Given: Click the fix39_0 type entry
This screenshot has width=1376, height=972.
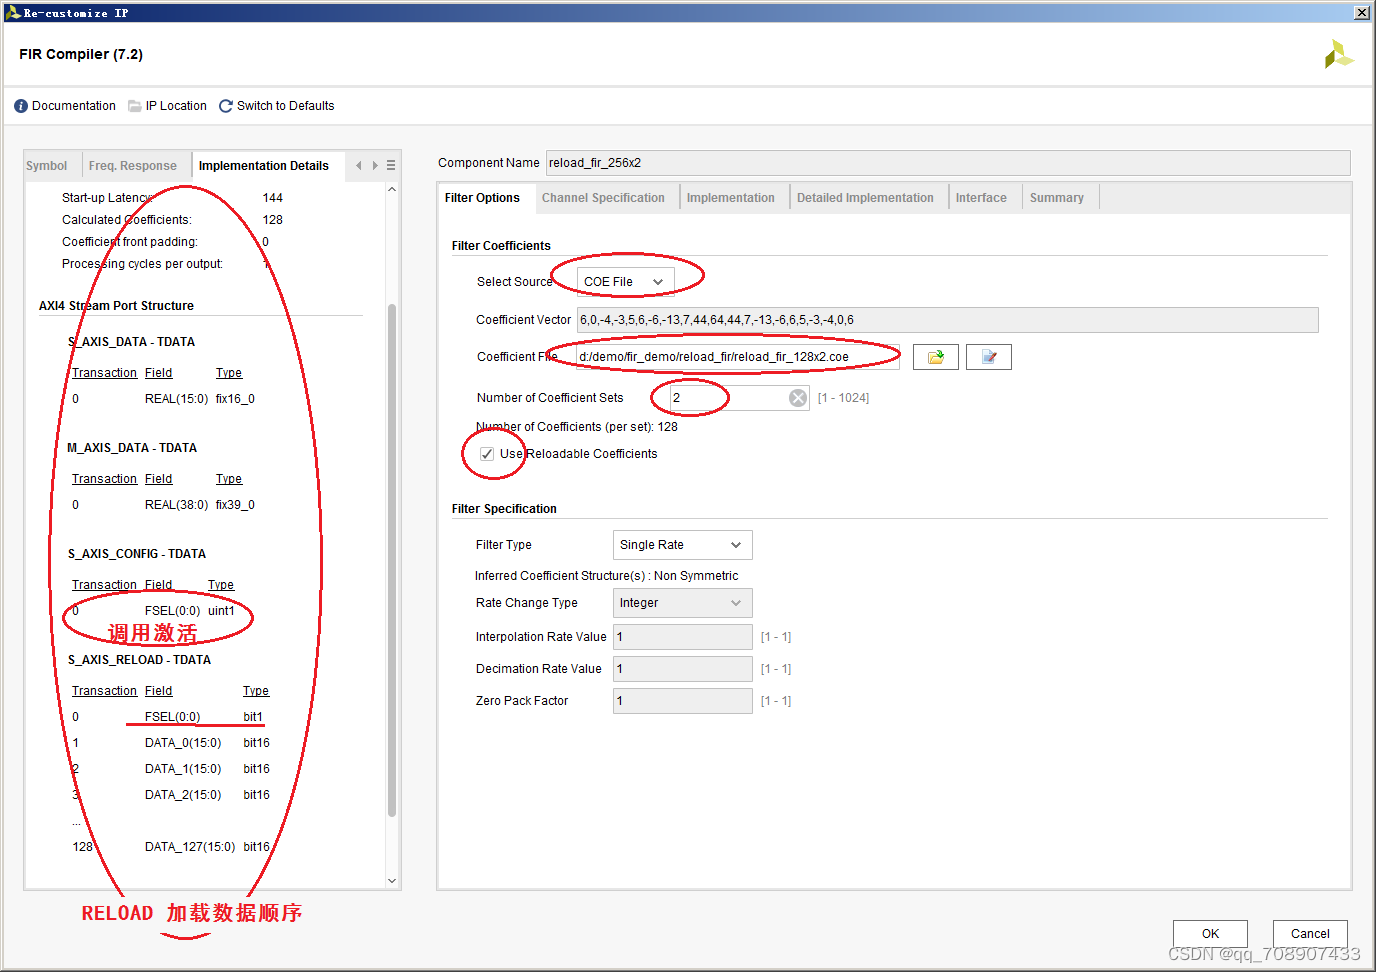Looking at the screenshot, I should coord(235,505).
